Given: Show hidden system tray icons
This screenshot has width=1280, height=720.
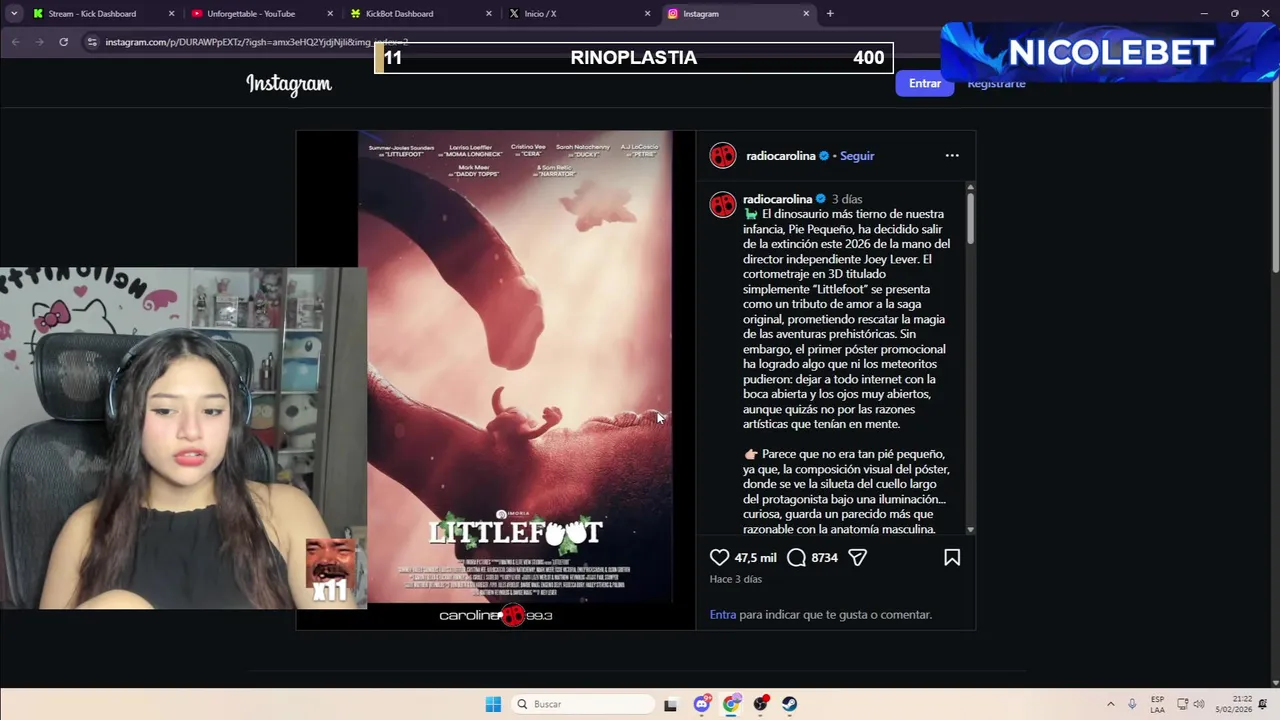Looking at the screenshot, I should coord(1110,704).
